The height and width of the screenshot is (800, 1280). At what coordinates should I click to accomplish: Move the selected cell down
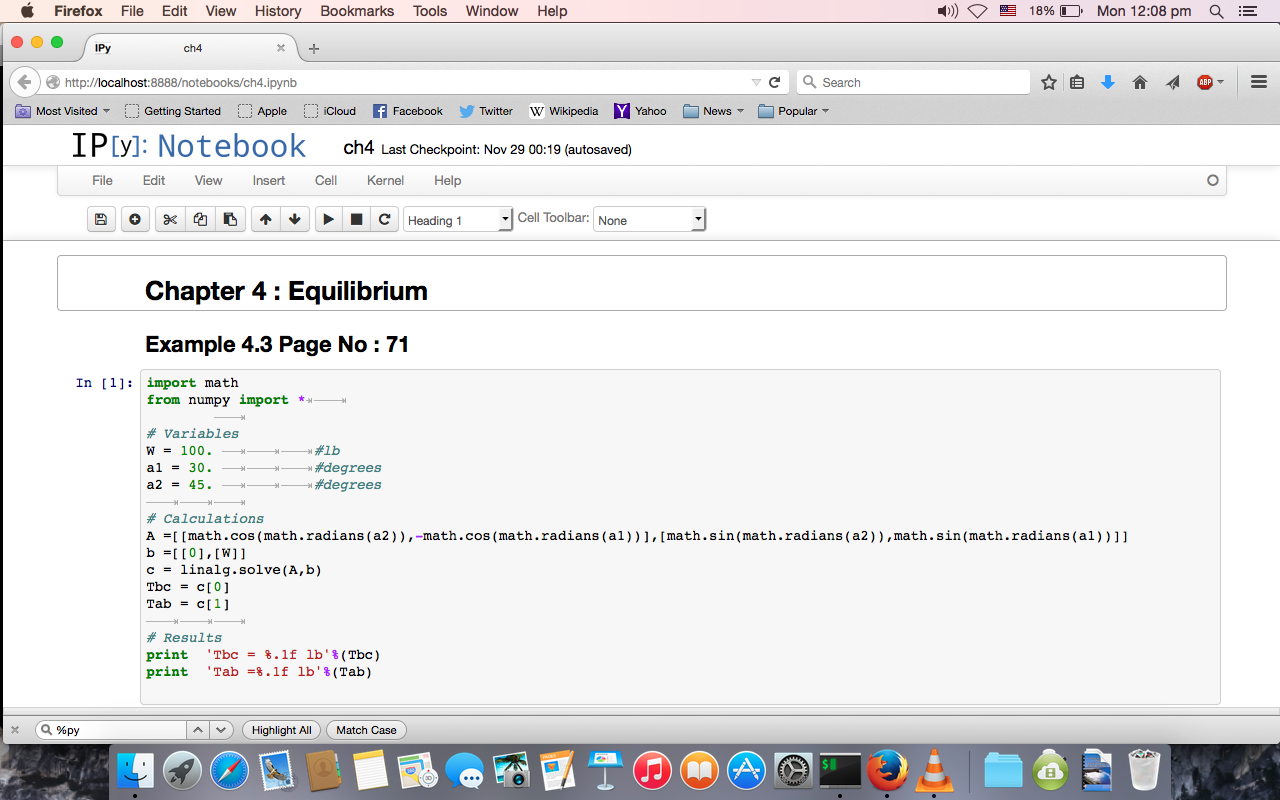click(x=294, y=220)
